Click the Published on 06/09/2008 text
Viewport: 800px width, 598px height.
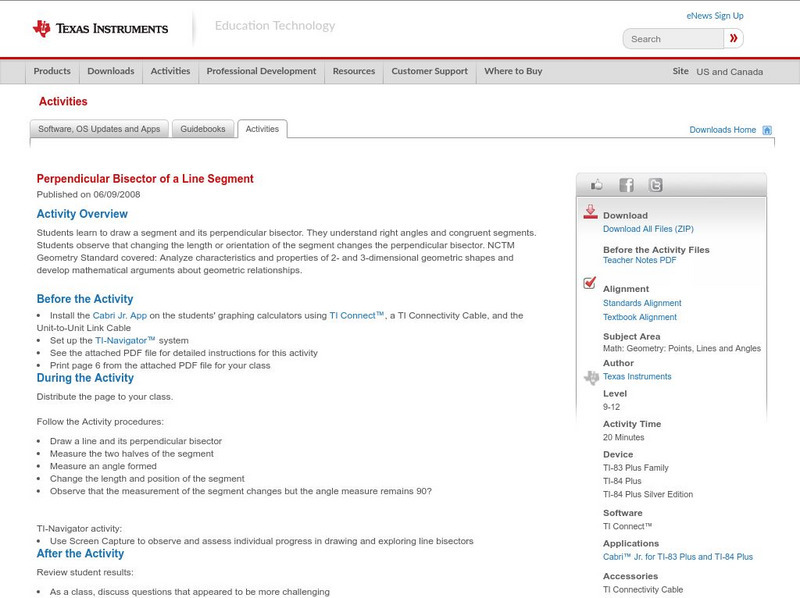[88, 194]
